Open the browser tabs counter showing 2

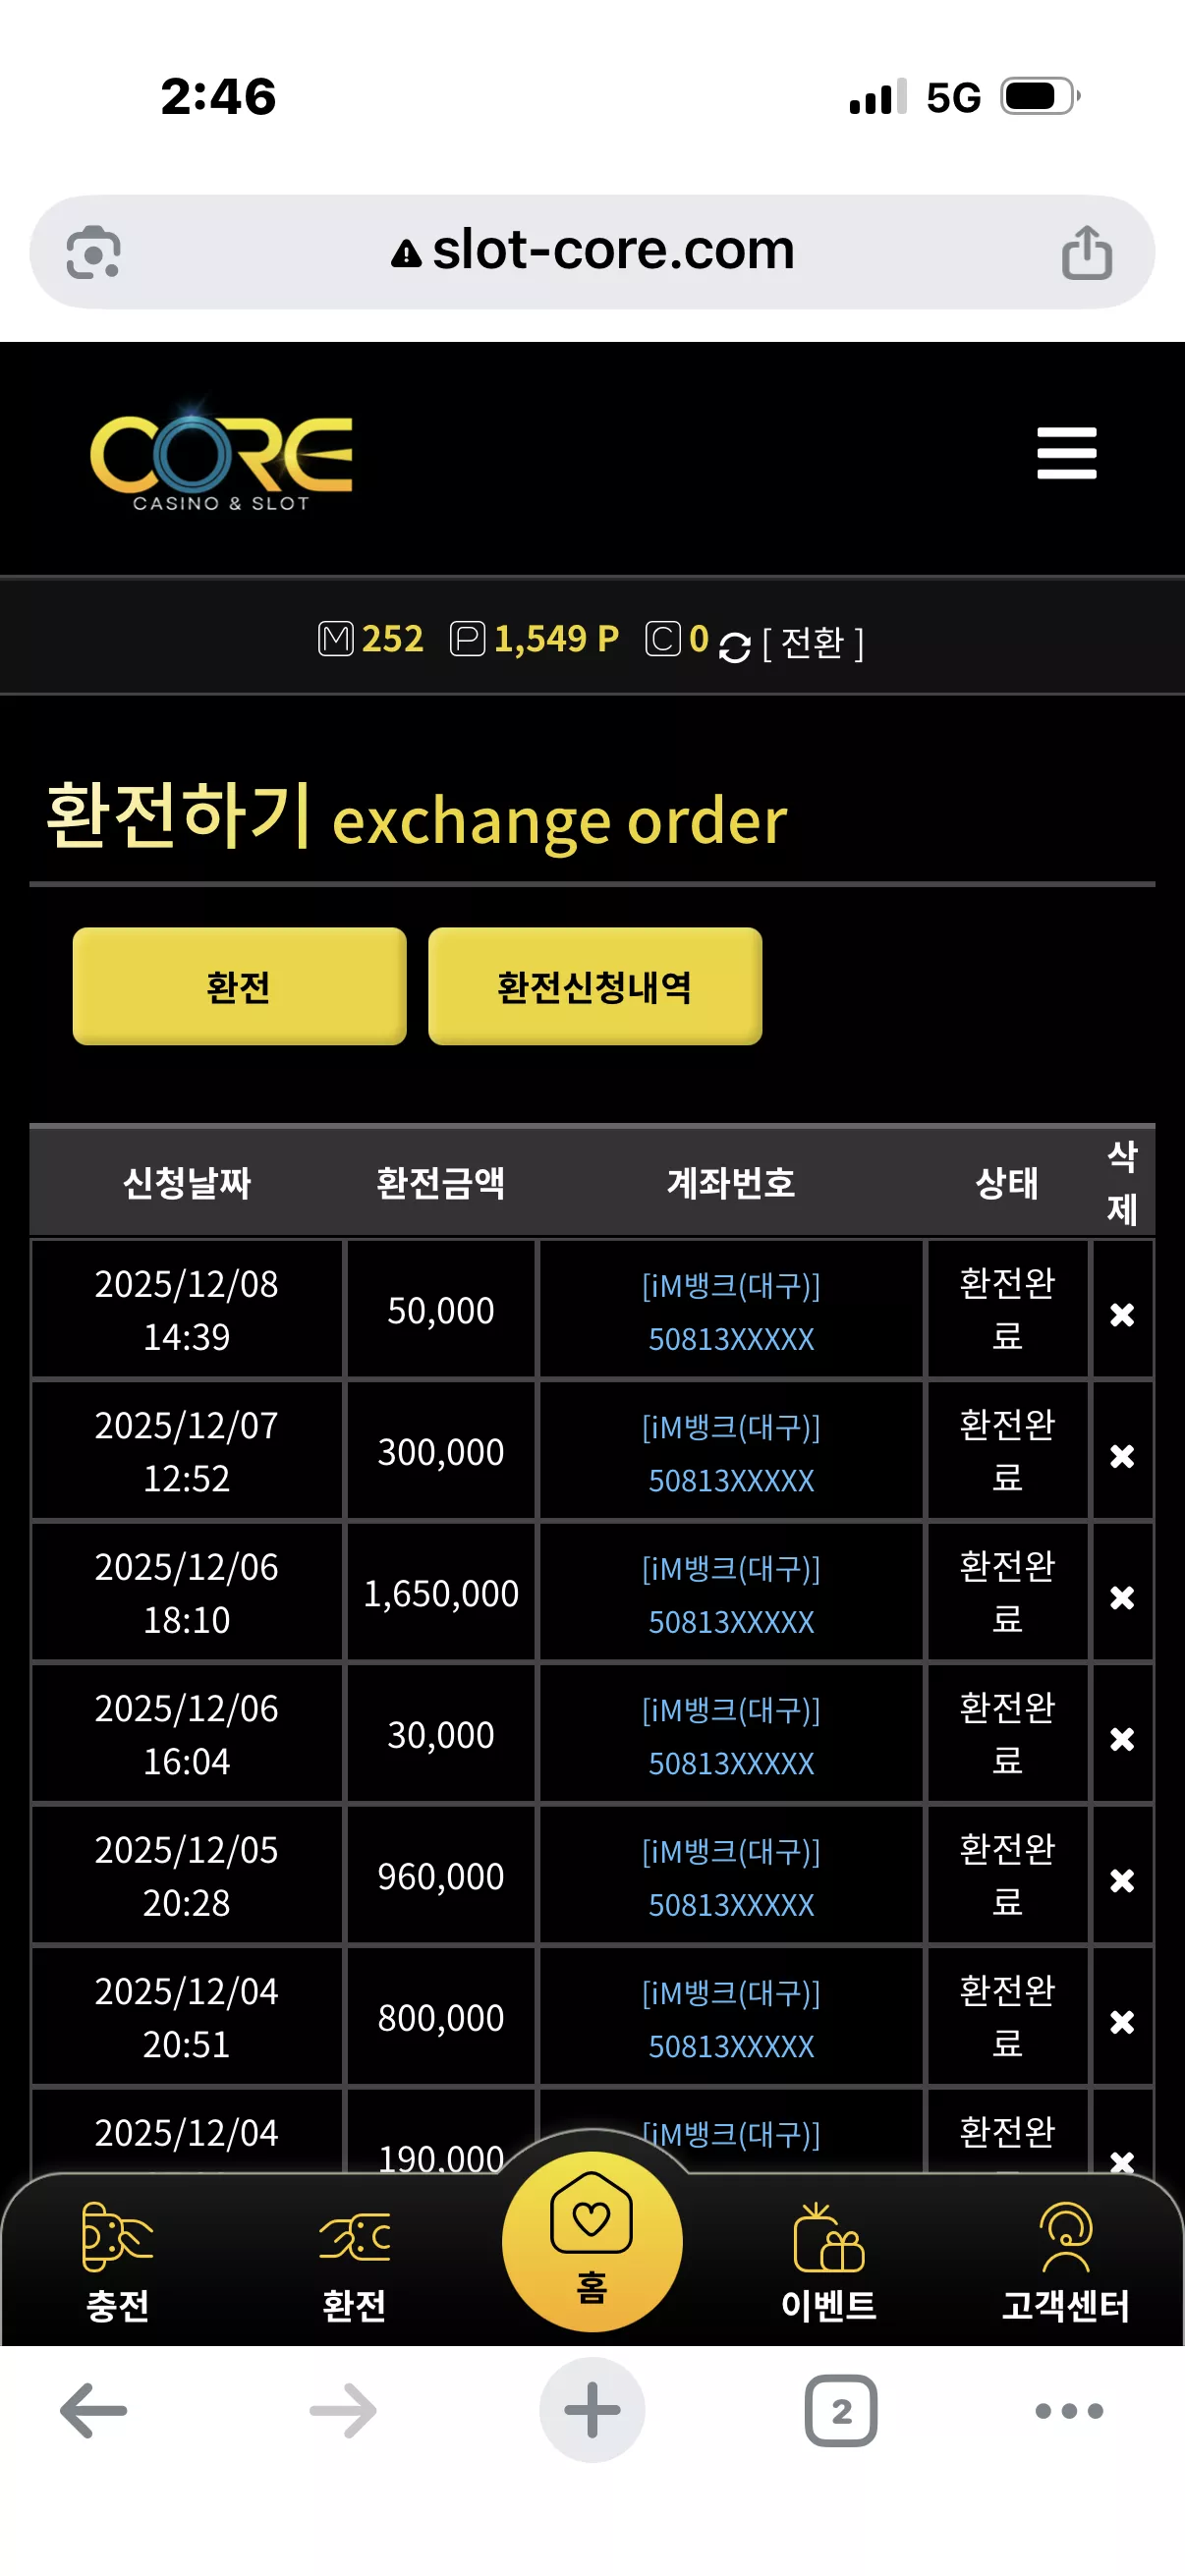point(841,2411)
